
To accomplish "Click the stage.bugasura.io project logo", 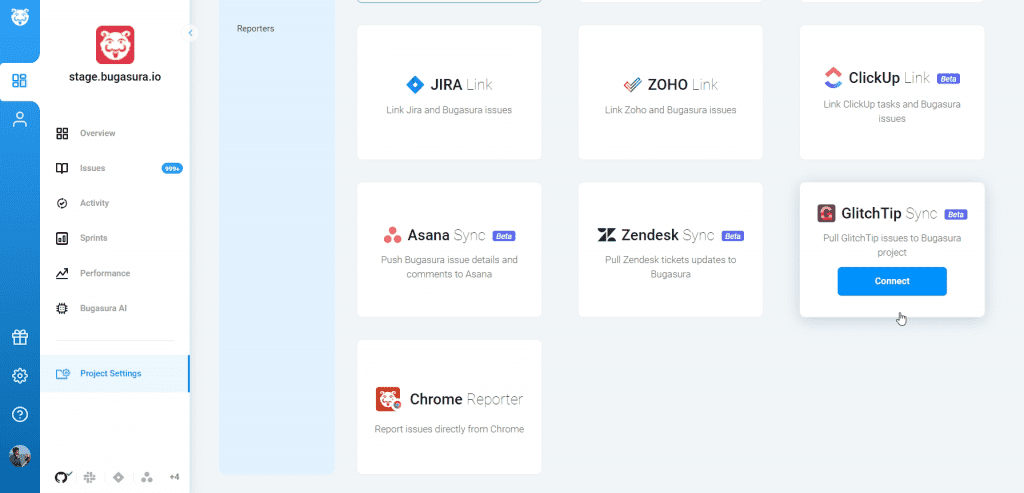I will point(115,45).
